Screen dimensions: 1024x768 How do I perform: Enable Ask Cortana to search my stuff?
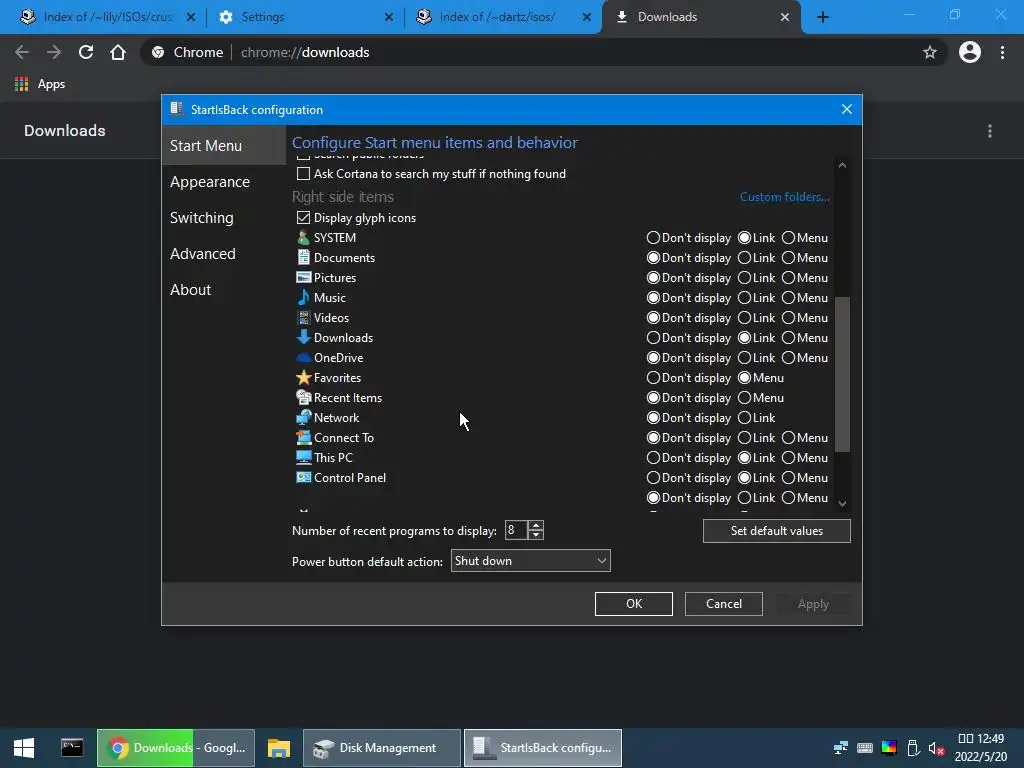[x=303, y=174]
